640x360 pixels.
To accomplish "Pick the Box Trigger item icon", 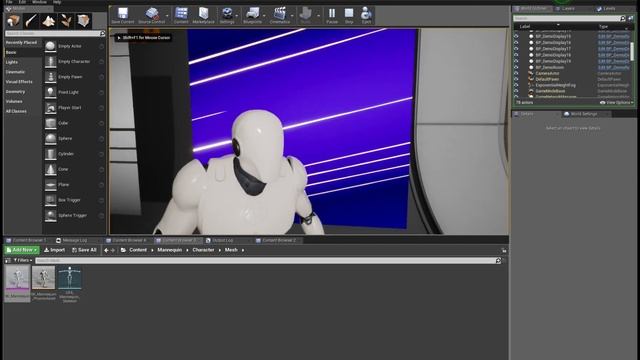I will (51, 200).
